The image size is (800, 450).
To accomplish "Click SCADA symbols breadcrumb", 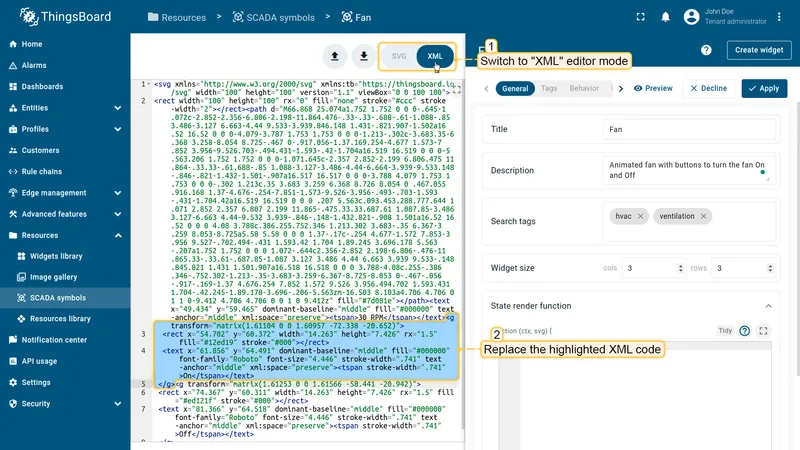I will click(x=274, y=17).
